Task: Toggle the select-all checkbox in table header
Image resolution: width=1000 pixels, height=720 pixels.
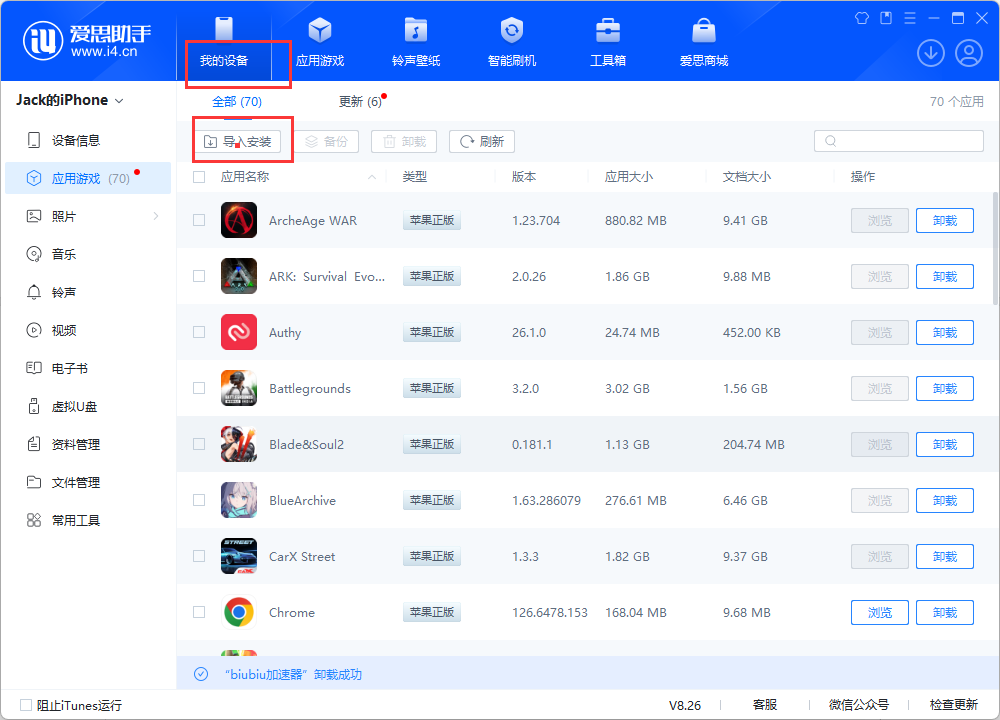Action: click(x=199, y=177)
